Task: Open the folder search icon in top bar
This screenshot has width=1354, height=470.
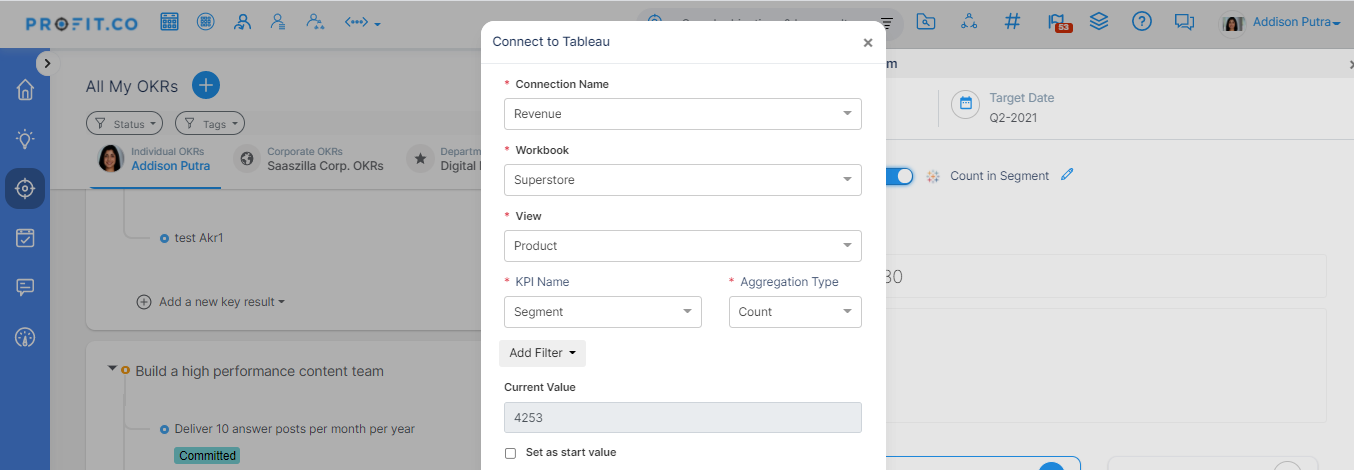Action: [x=925, y=22]
